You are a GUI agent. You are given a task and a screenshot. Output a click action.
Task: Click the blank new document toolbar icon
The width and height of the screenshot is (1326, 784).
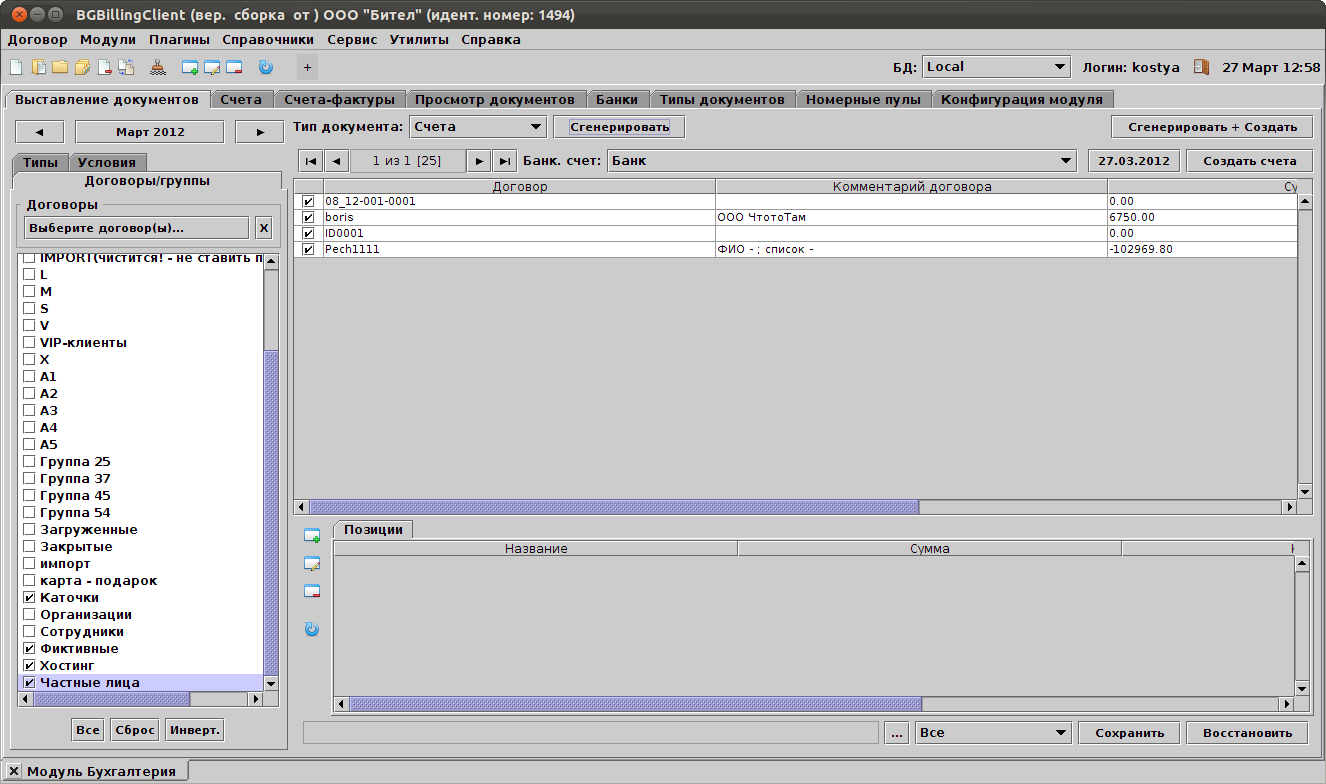pyautogui.click(x=15, y=68)
